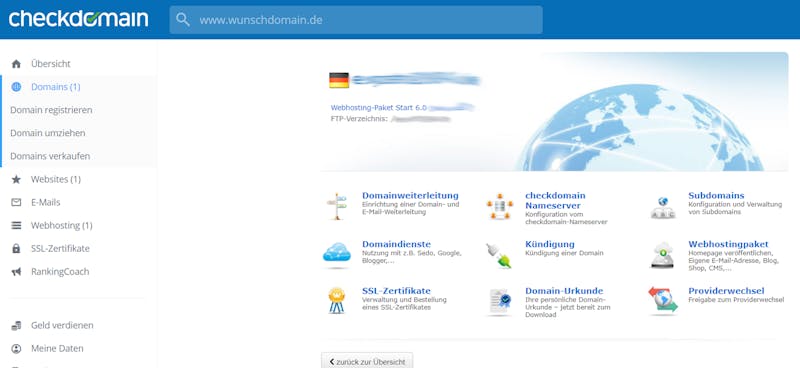Open the Webhosting-Paket Start 6.0 link

[x=378, y=108]
